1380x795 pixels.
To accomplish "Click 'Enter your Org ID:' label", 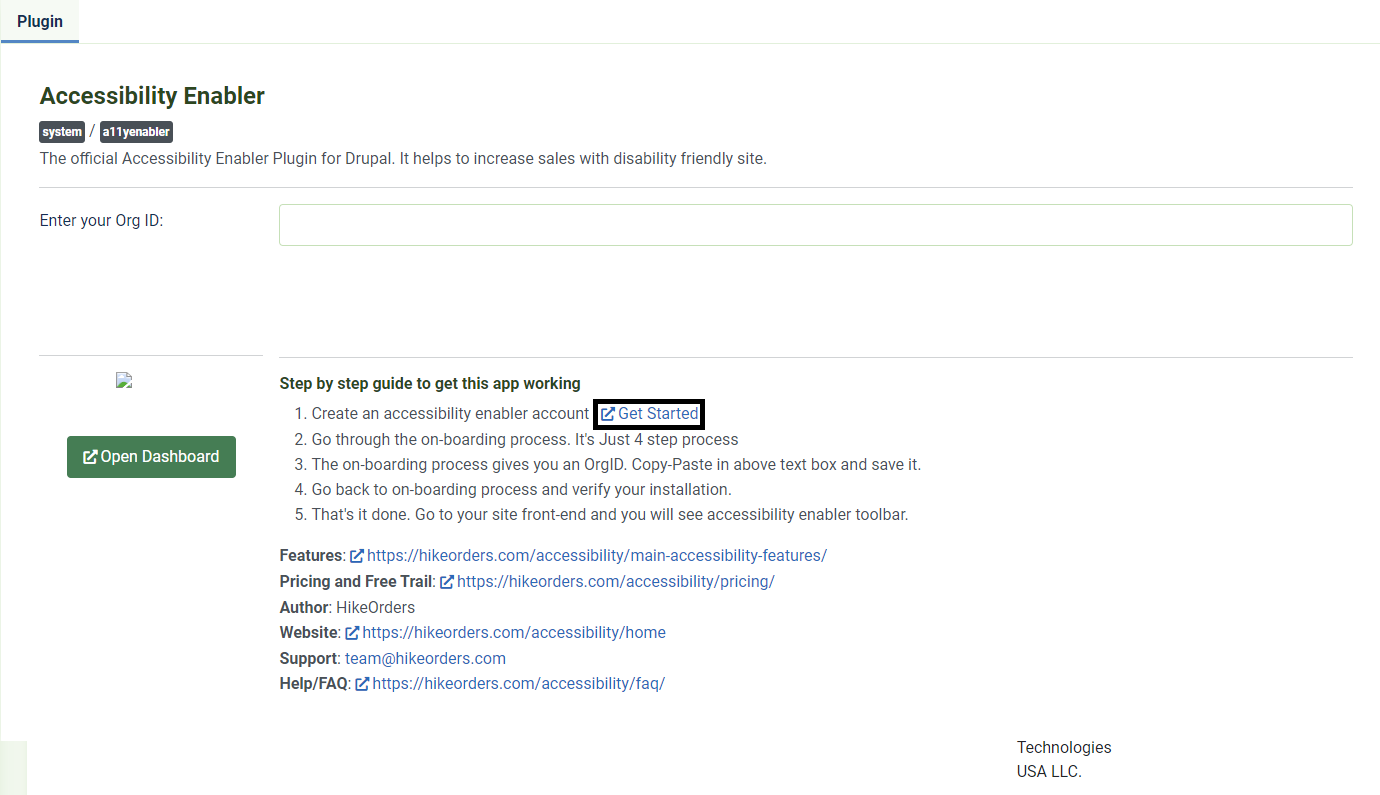I will pyautogui.click(x=101, y=221).
